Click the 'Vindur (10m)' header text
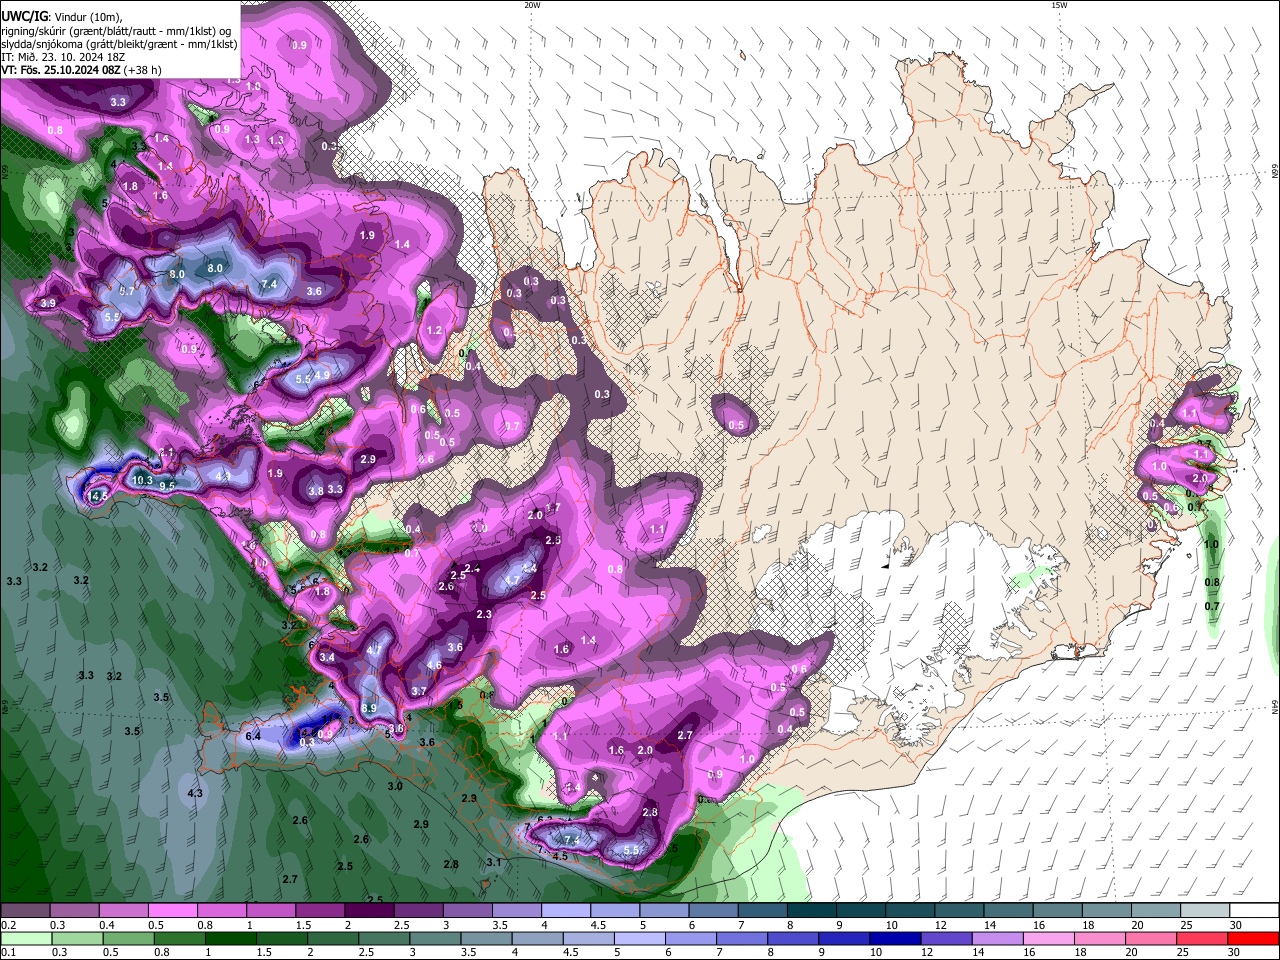This screenshot has height=960, width=1280. 88,18
